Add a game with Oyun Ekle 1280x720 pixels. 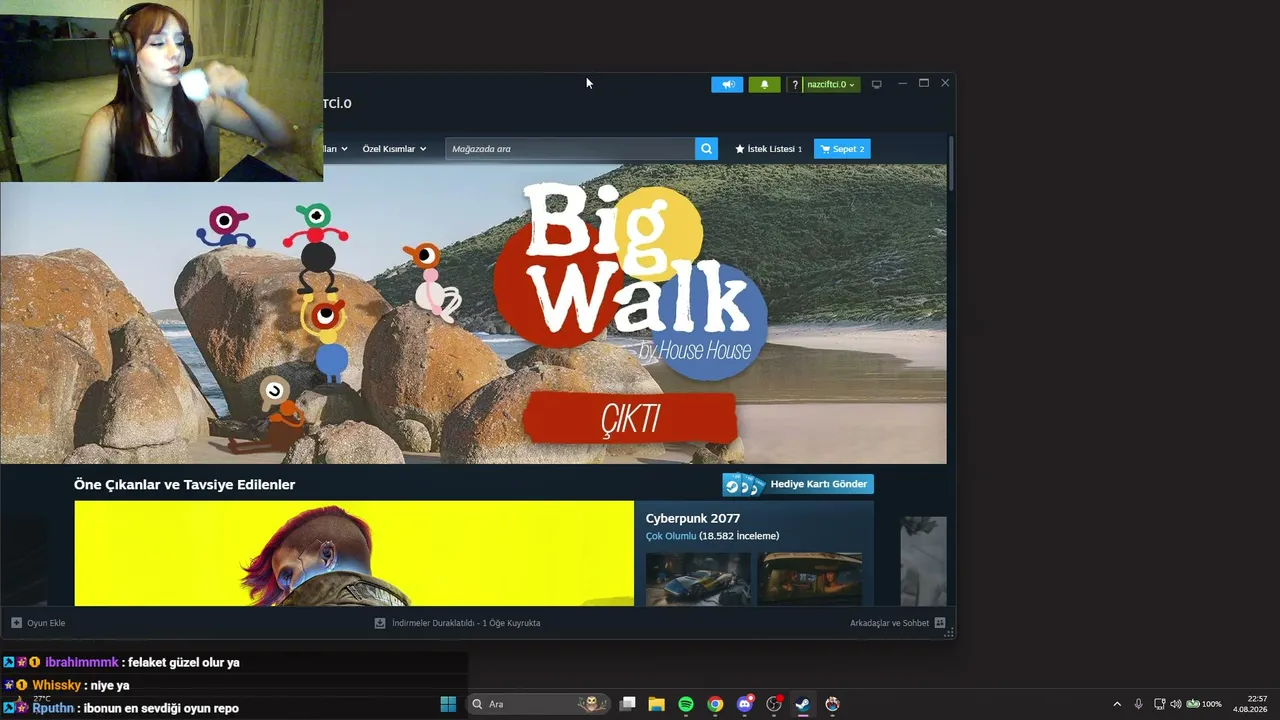(x=38, y=623)
